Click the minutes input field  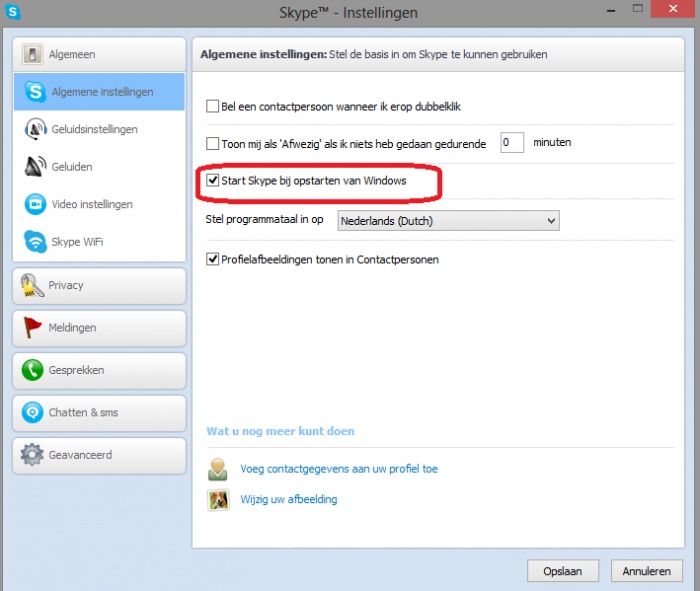tap(512, 142)
